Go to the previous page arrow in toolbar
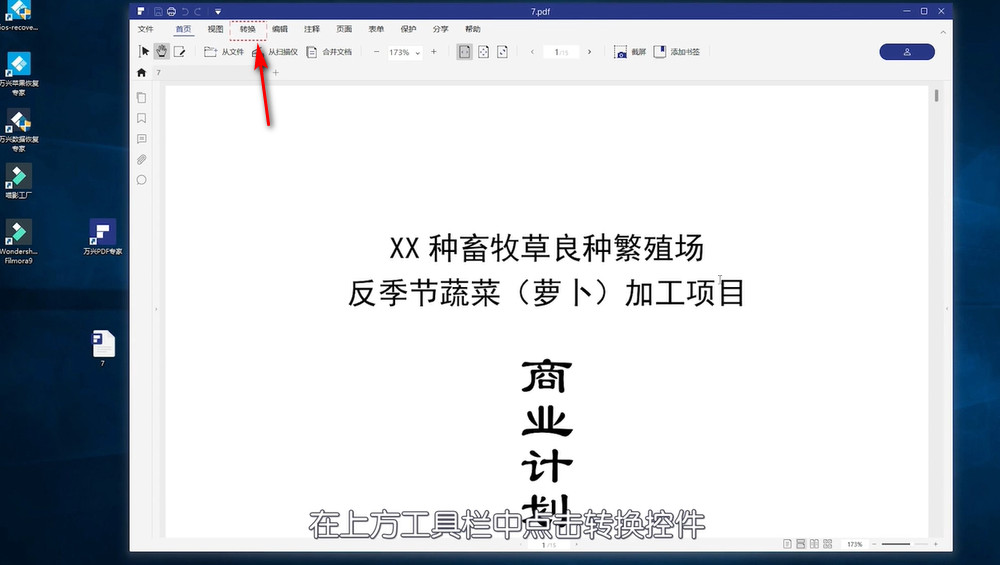 pos(532,52)
